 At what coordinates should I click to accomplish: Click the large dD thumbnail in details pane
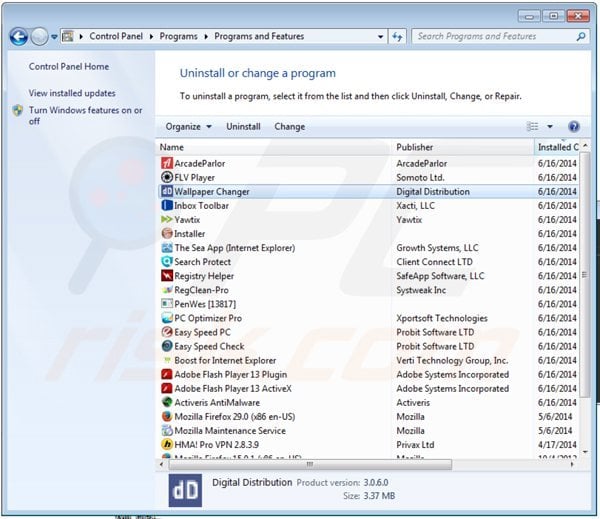(x=185, y=490)
